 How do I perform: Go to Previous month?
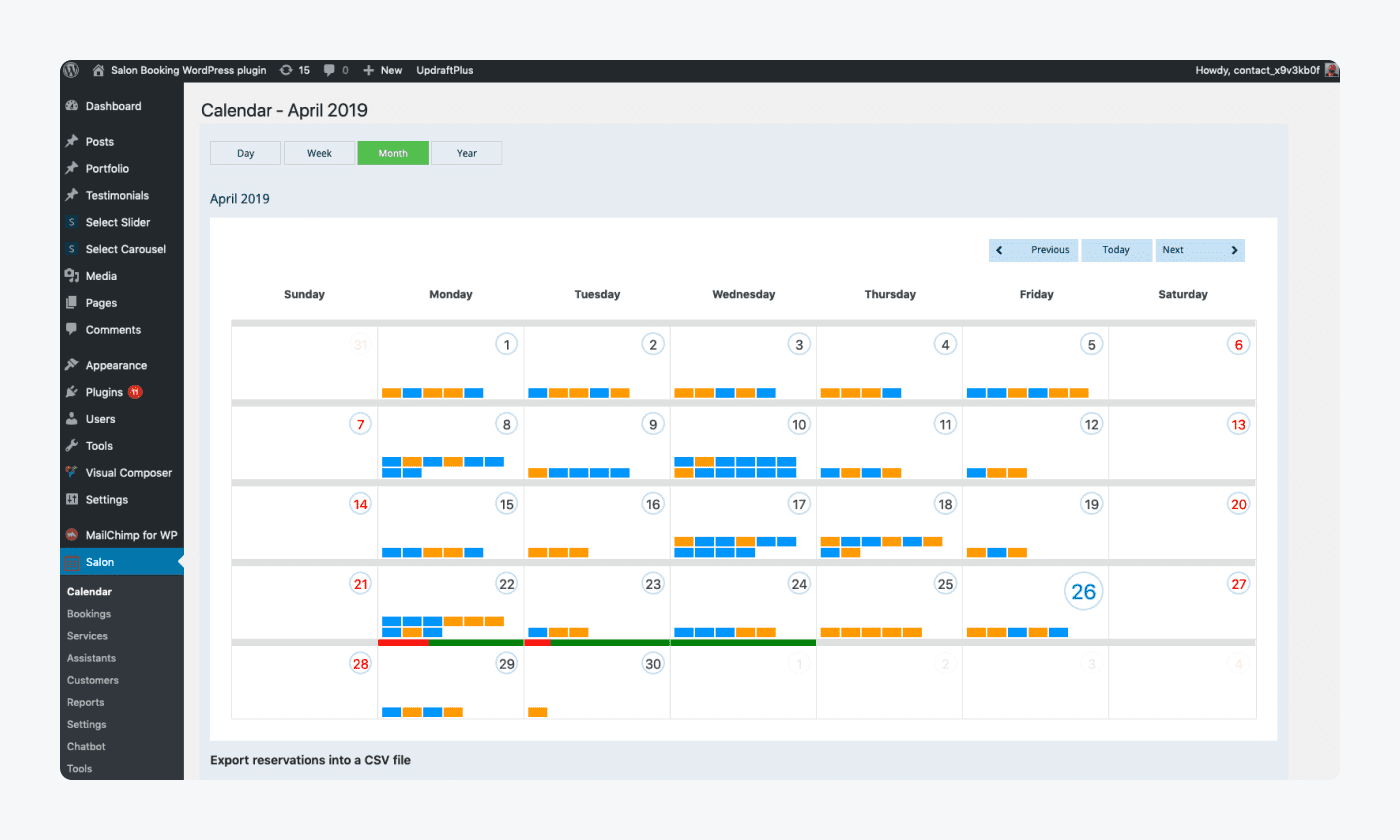point(1034,250)
